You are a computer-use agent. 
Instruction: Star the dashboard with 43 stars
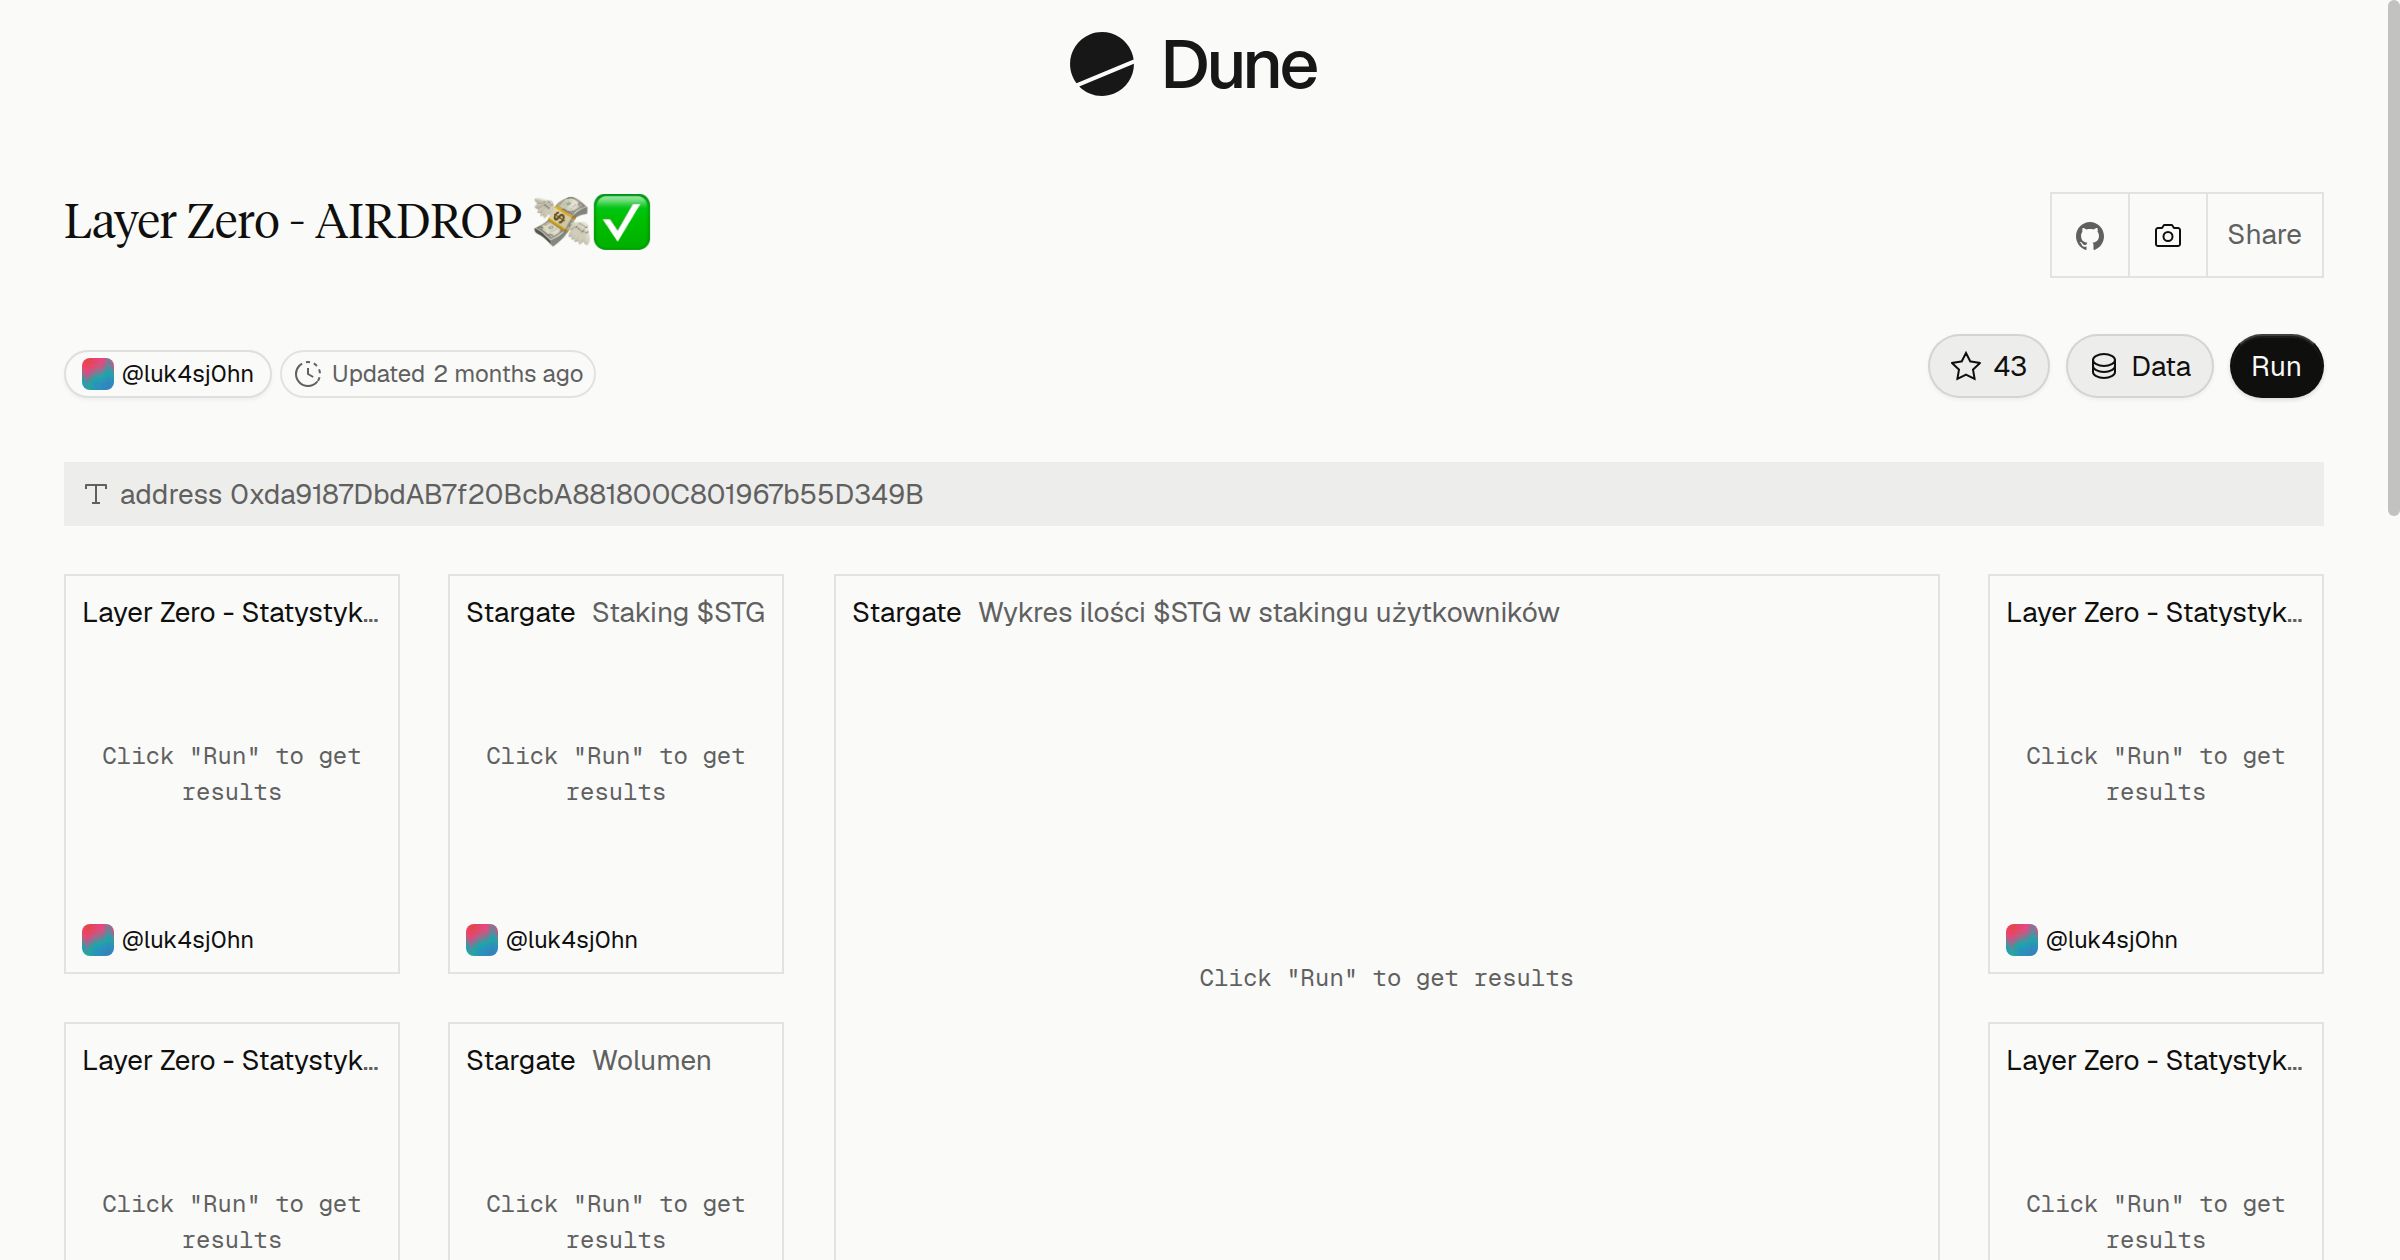coord(1989,366)
